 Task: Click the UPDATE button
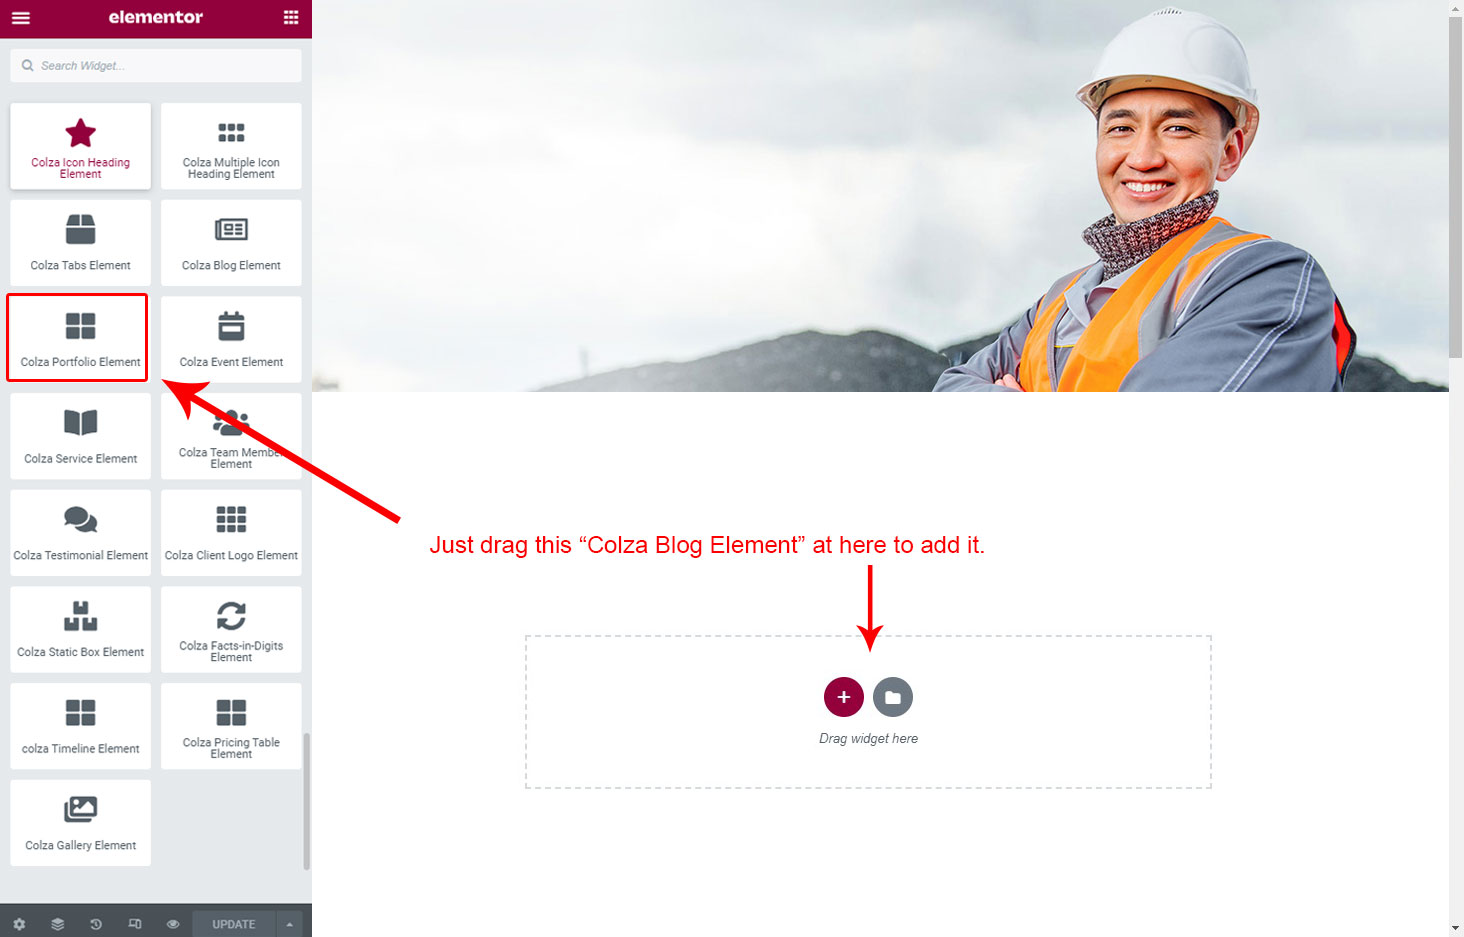234,924
